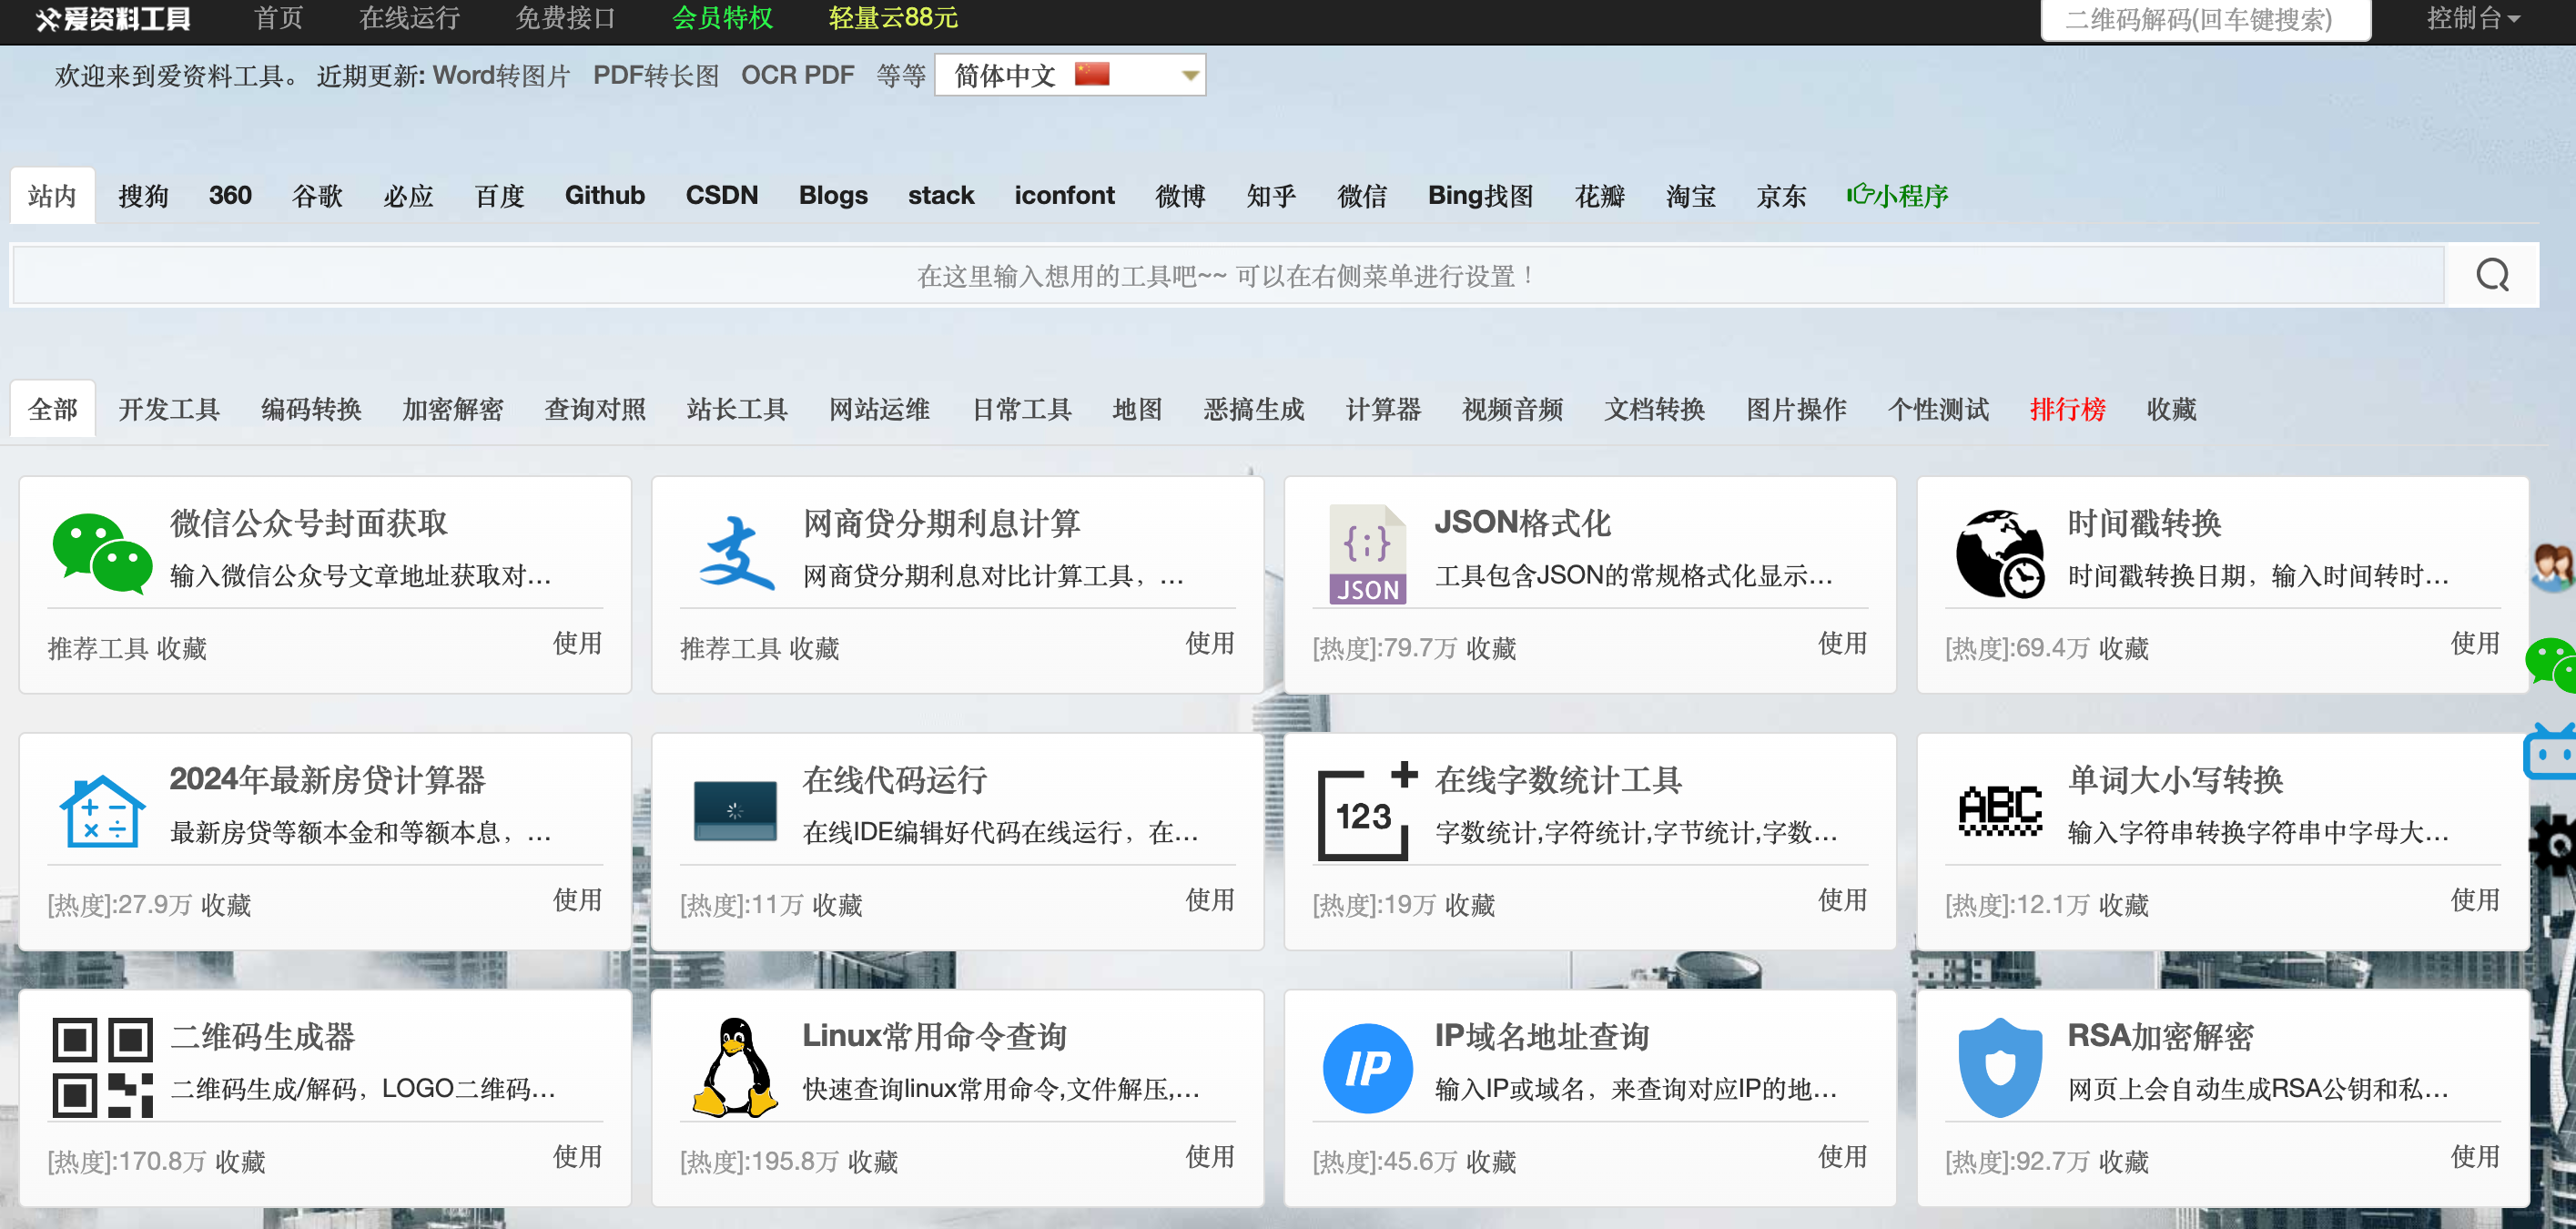Click 使用 on JSON格式化 card
This screenshot has height=1229, width=2576.
click(1842, 643)
